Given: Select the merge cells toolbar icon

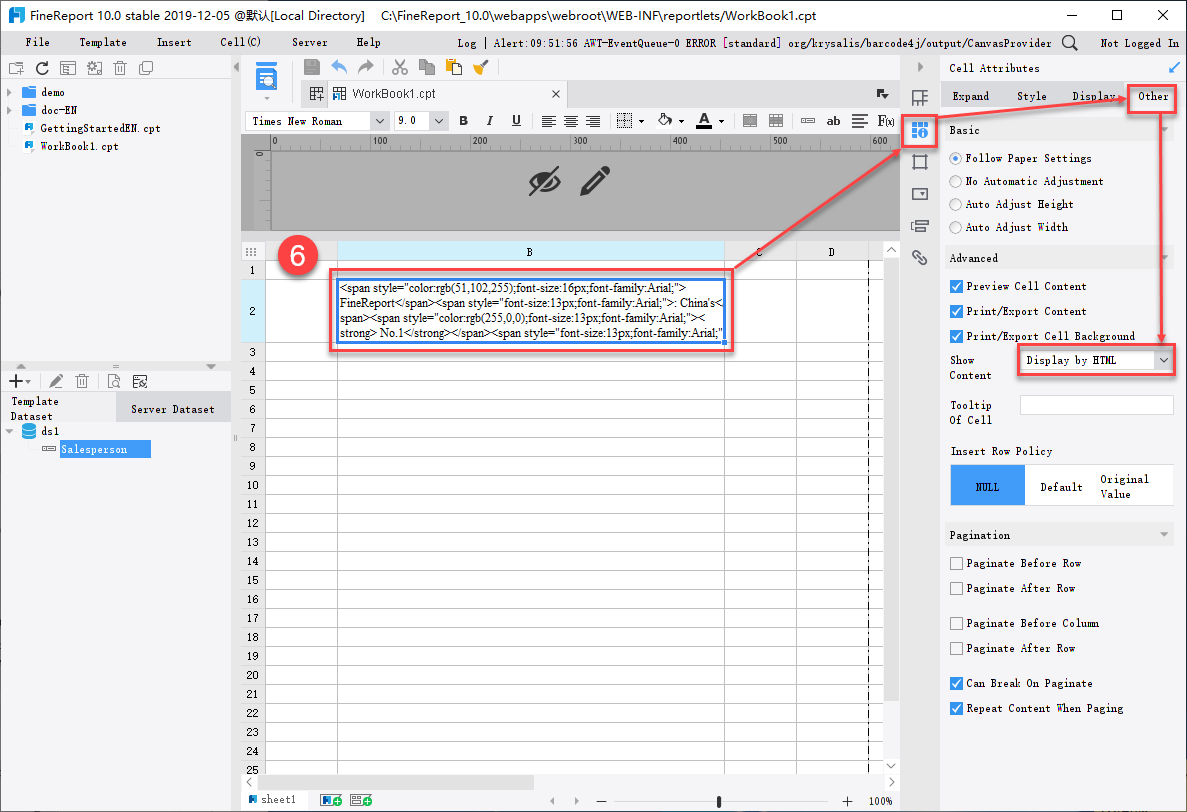Looking at the screenshot, I should [750, 120].
